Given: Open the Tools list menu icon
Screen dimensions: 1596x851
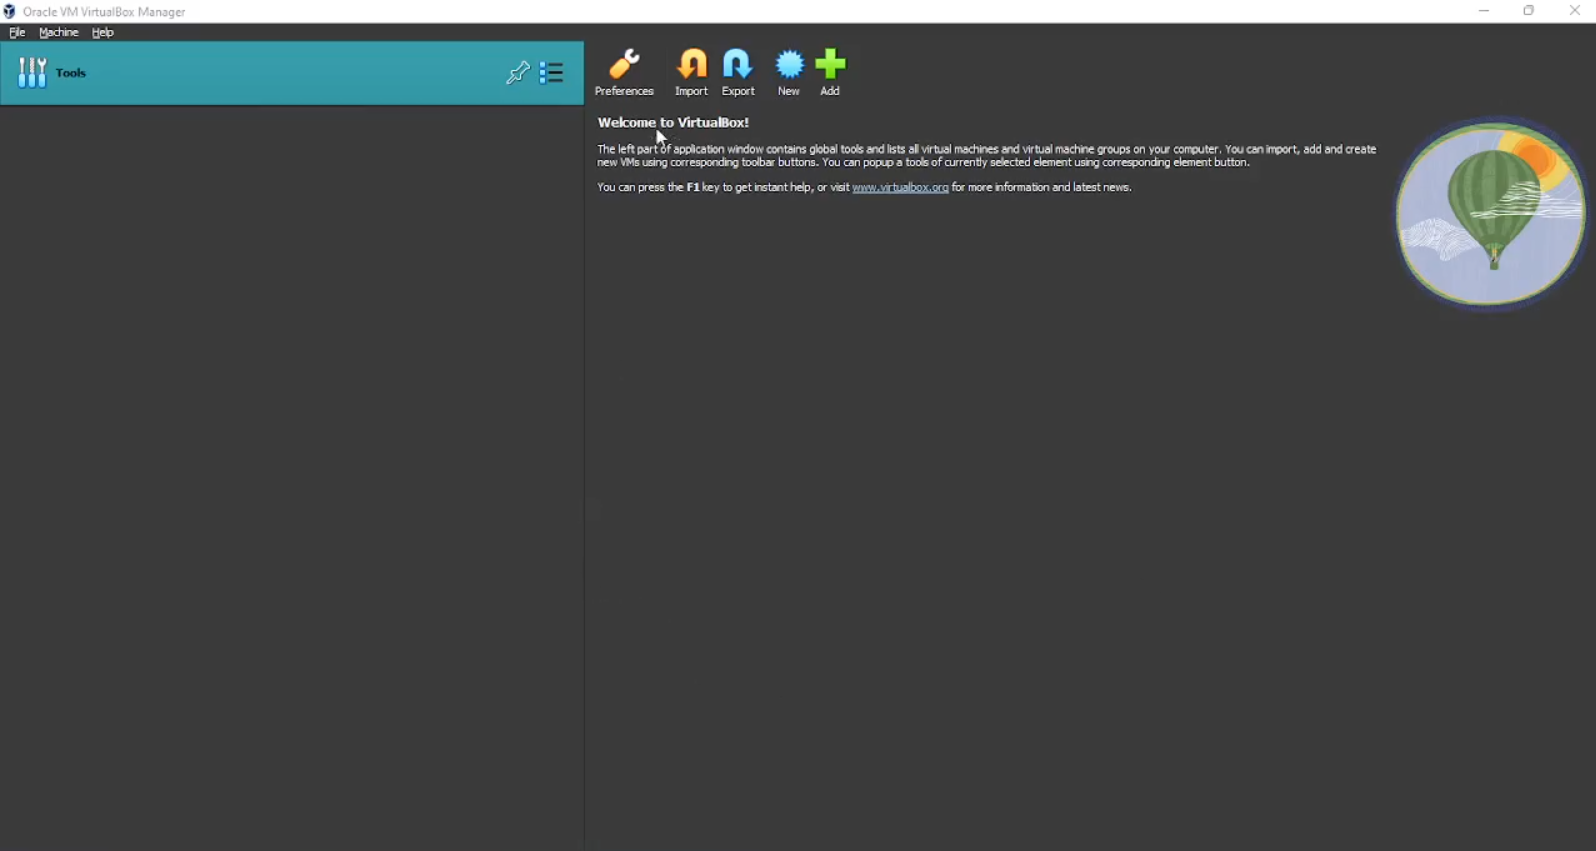Looking at the screenshot, I should (x=552, y=73).
